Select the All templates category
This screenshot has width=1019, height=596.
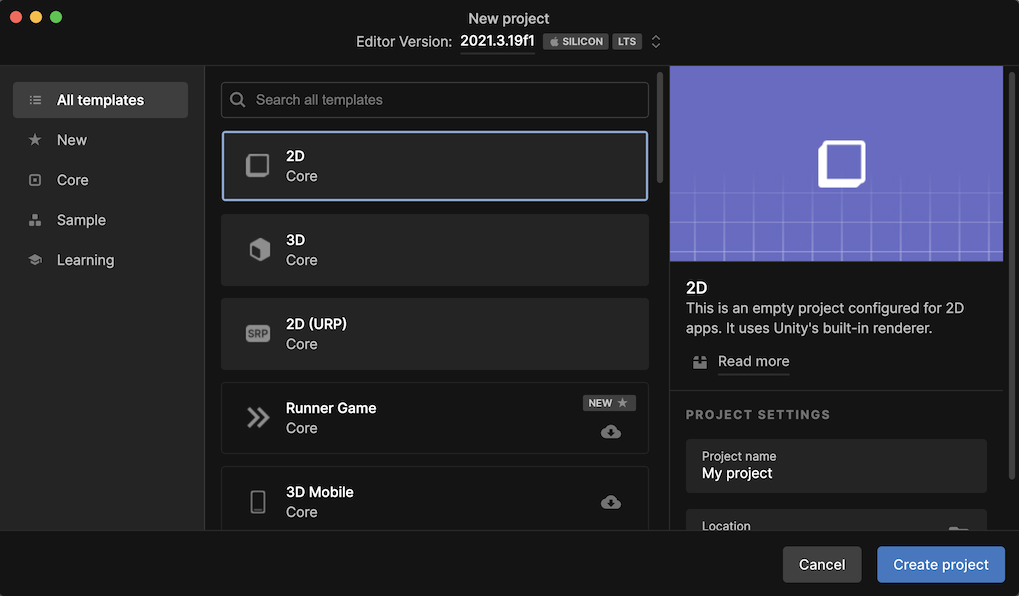click(x=100, y=100)
